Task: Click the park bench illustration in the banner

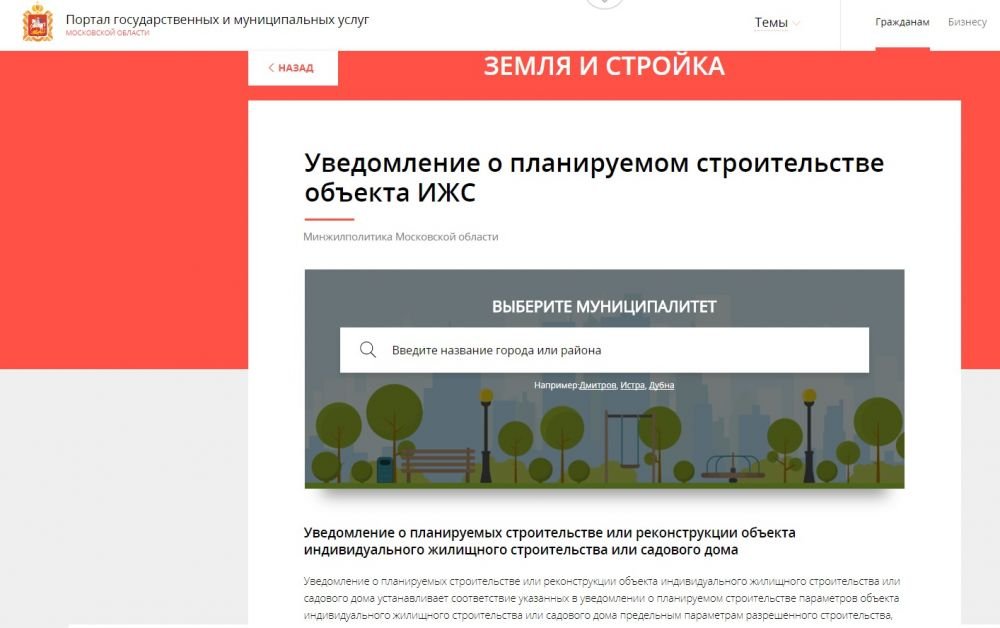Action: click(437, 464)
